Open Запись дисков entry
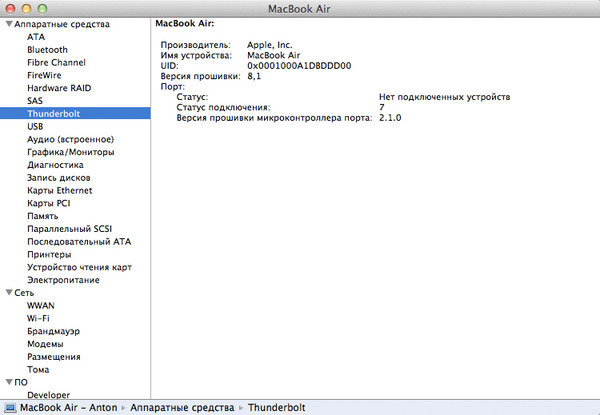Image resolution: width=600 pixels, height=415 pixels. point(59,178)
